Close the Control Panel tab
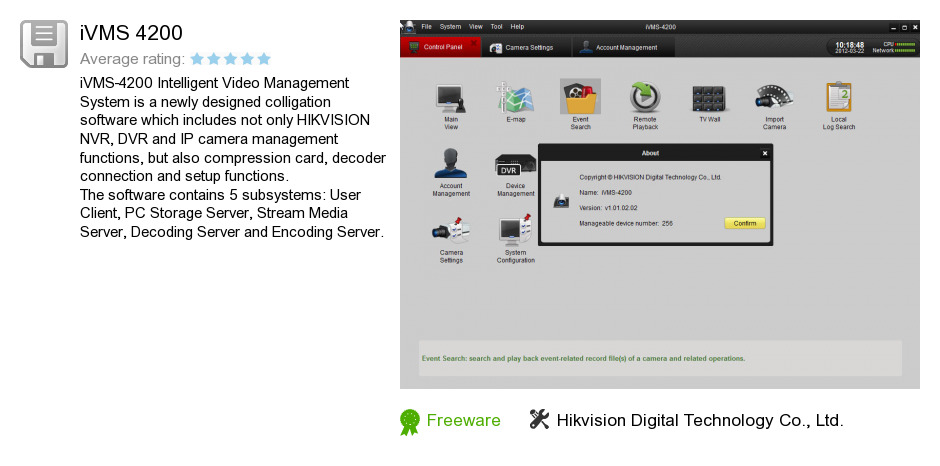The image size is (940, 466). pyautogui.click(x=474, y=43)
